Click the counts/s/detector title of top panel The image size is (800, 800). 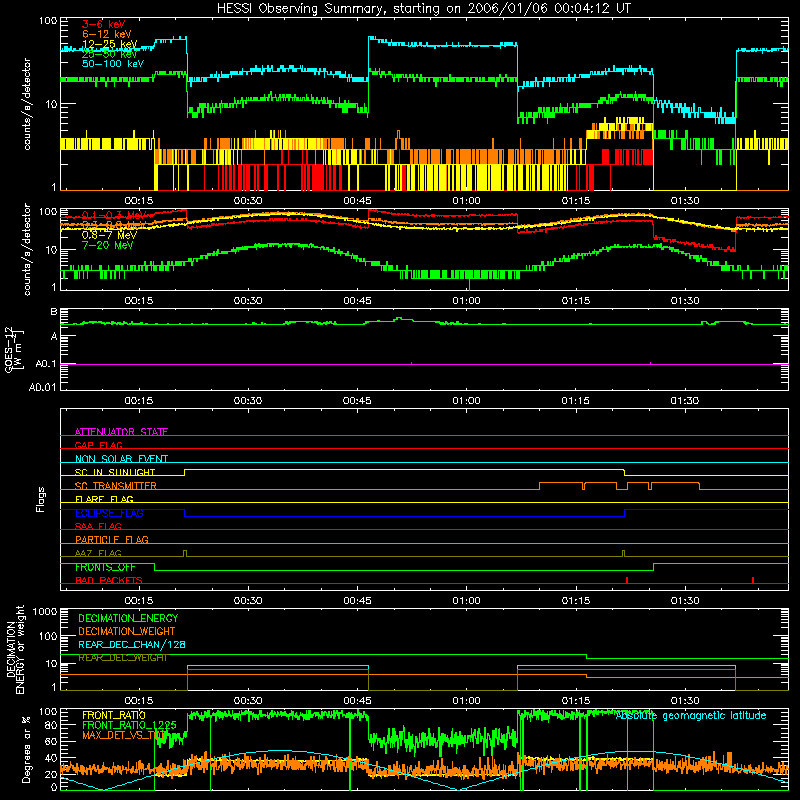pyautogui.click(x=27, y=104)
